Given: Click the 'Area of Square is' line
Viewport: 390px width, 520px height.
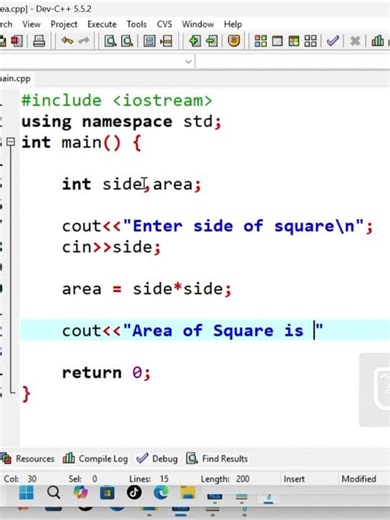Looking at the screenshot, I should coord(192,331).
